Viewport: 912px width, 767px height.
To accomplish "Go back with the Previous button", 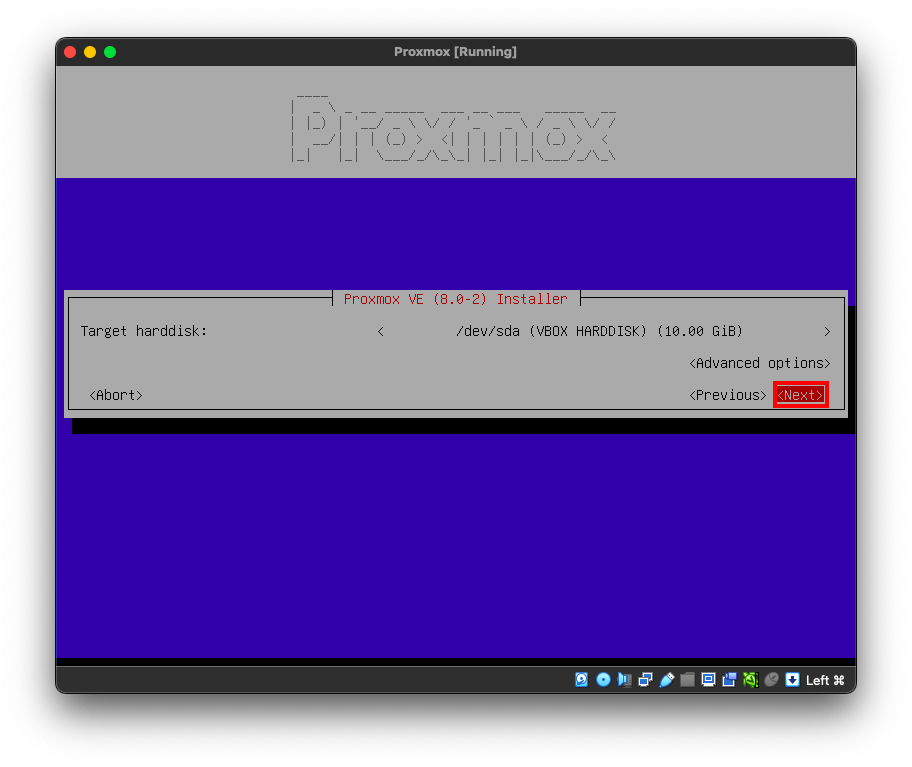I will (x=728, y=395).
